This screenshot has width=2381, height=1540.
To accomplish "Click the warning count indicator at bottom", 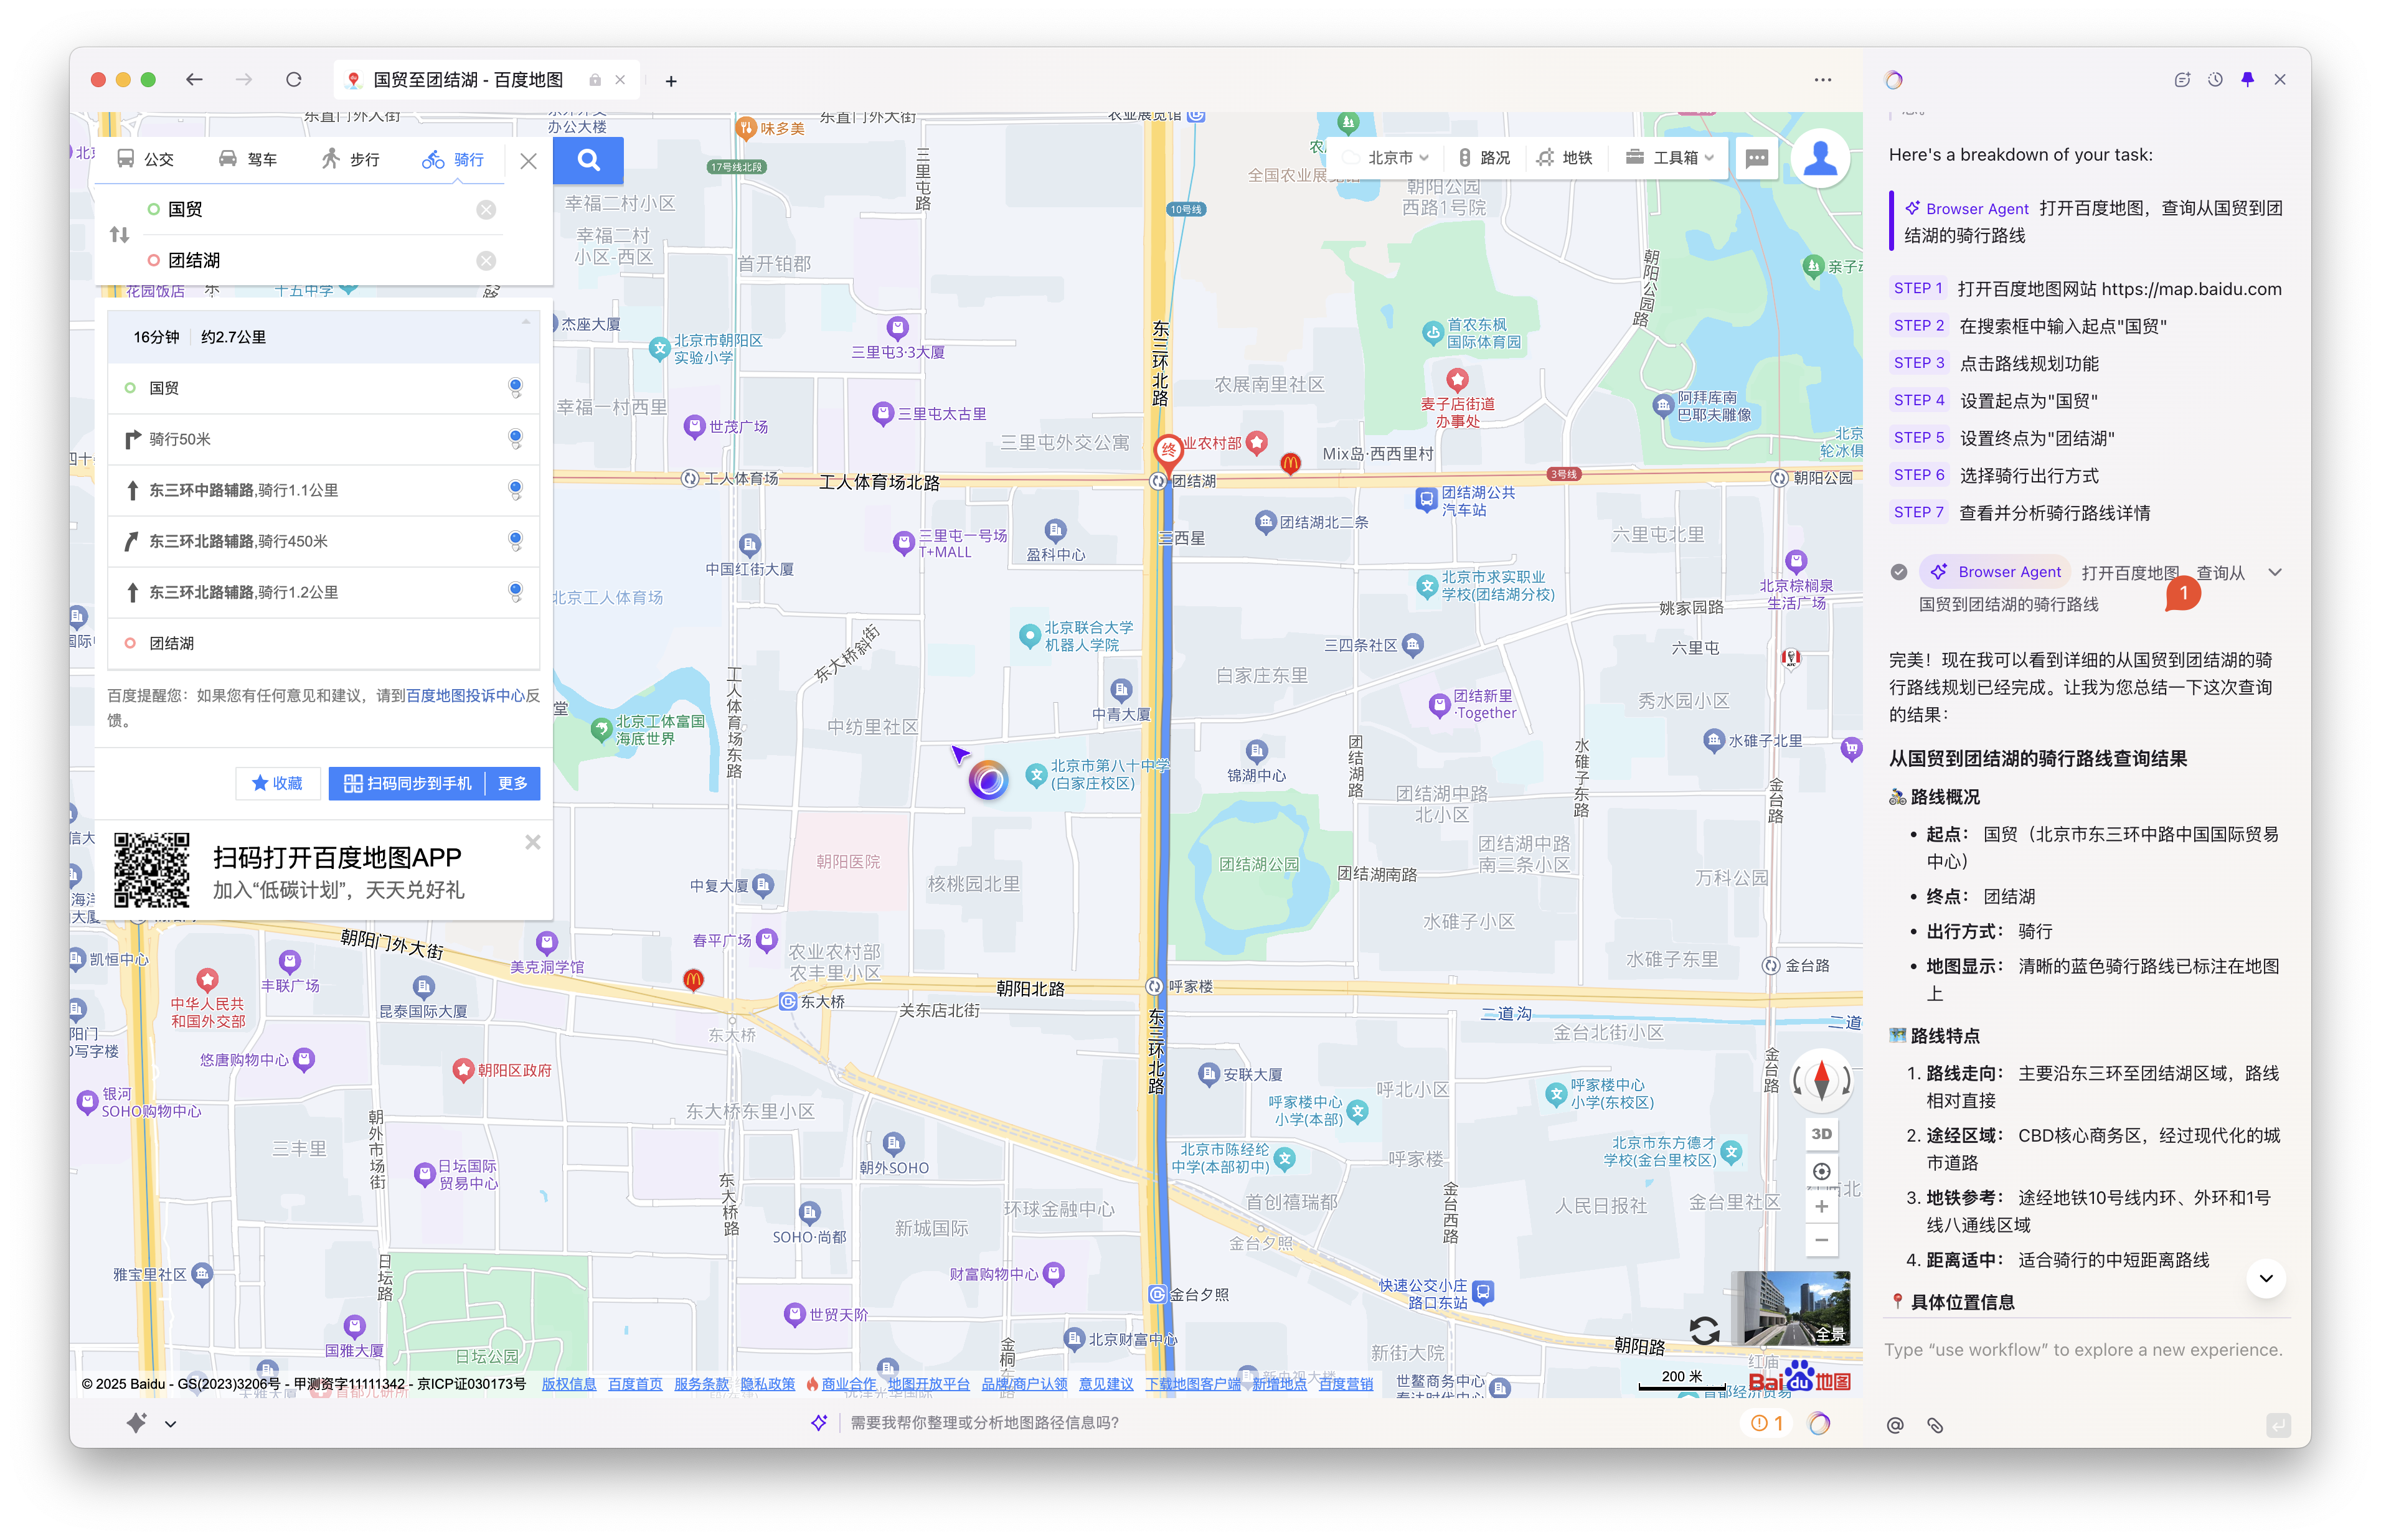I will click(x=1767, y=1423).
